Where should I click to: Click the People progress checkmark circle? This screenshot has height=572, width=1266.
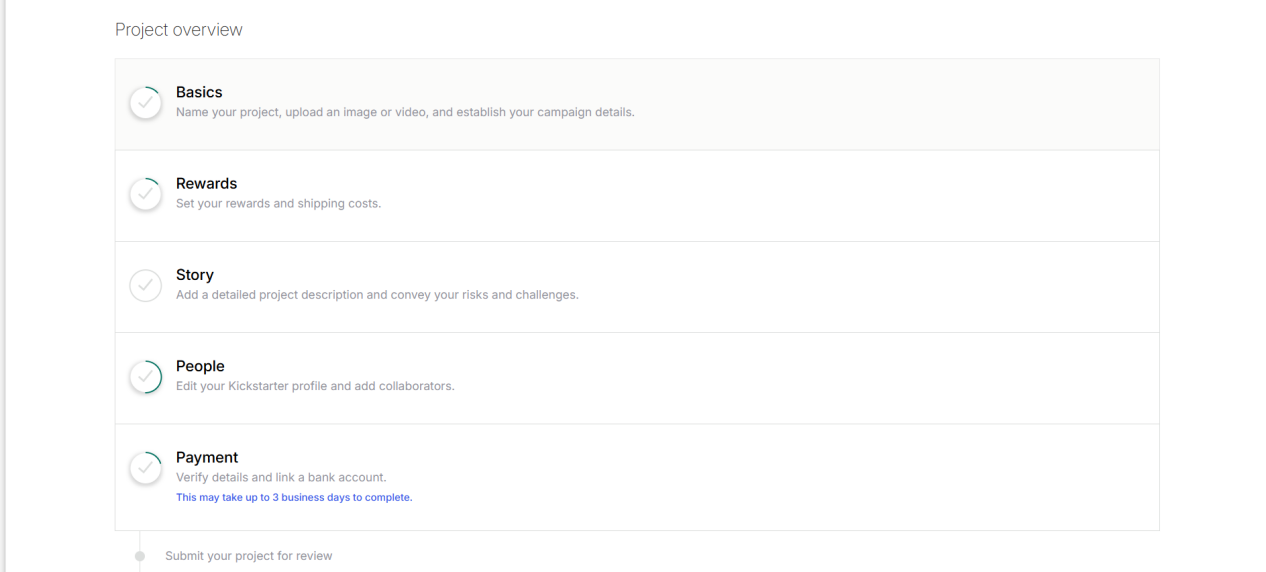coord(146,377)
